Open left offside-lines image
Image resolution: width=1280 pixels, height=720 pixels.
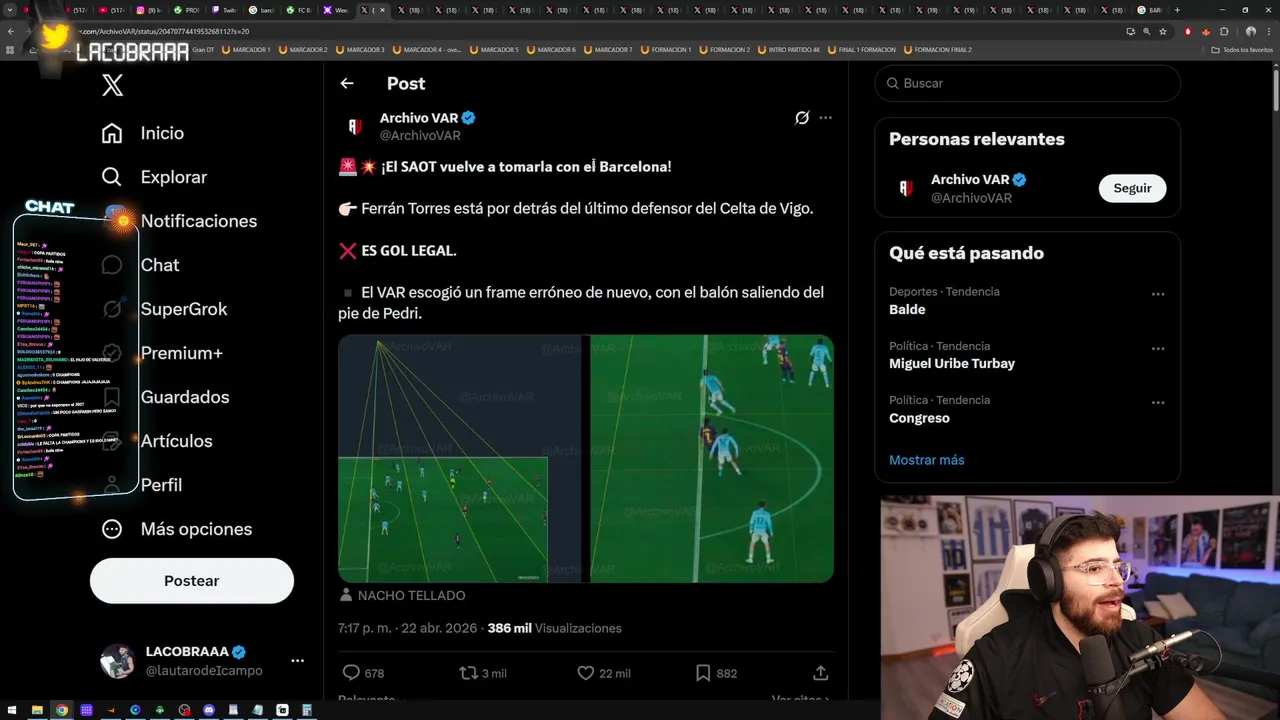tap(460, 459)
